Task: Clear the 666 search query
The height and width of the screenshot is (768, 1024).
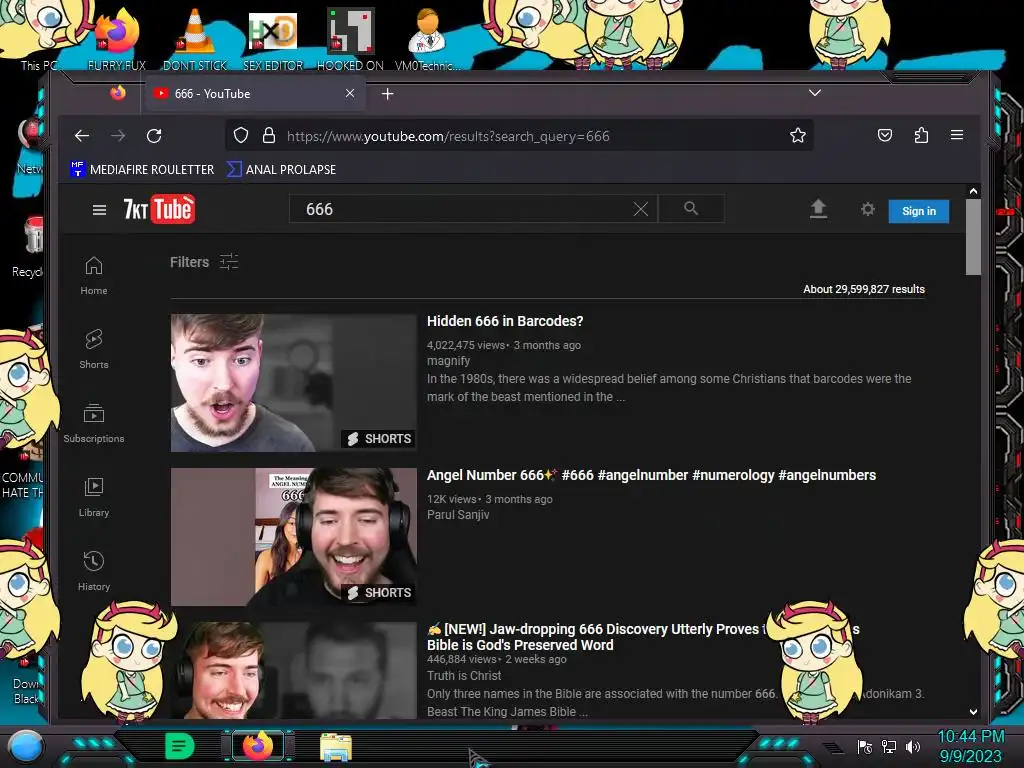Action: (641, 209)
